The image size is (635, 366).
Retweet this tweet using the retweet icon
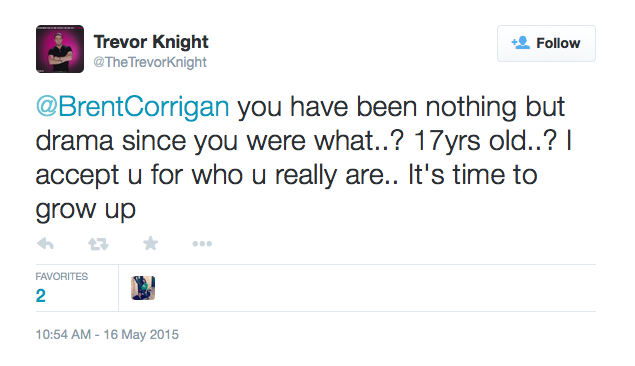coord(98,244)
